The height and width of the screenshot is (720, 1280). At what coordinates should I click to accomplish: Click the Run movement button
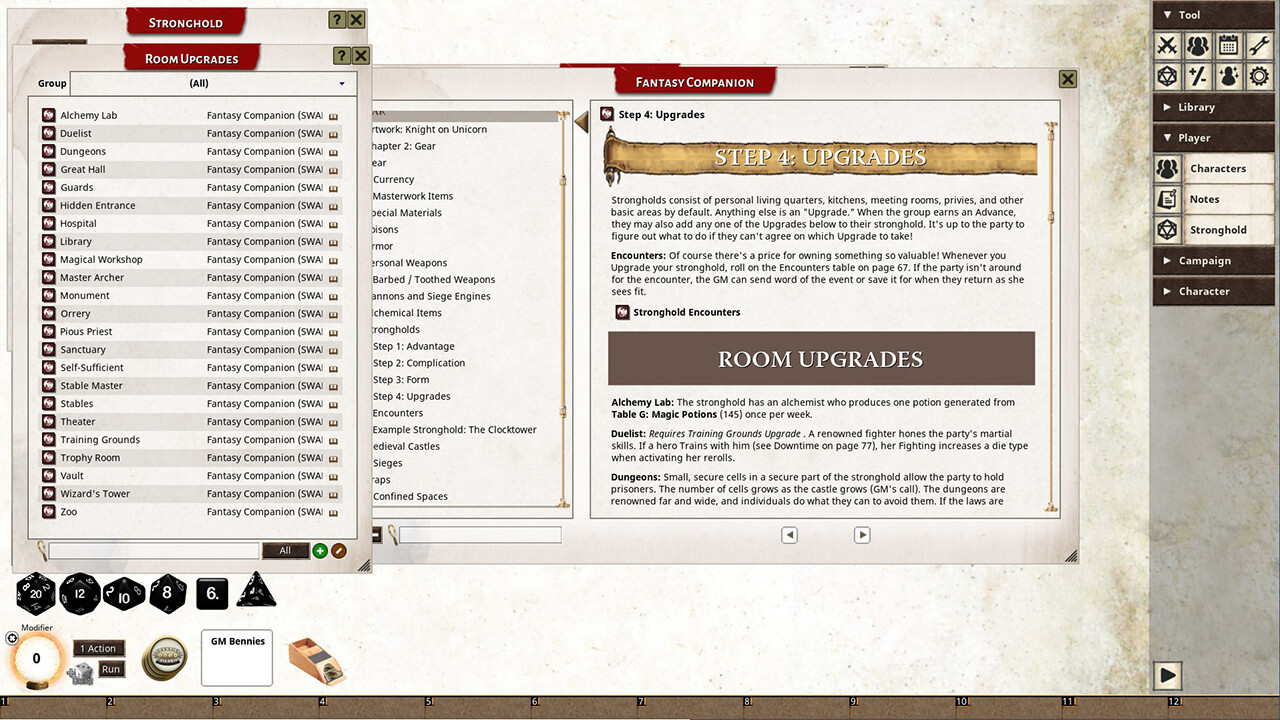(x=111, y=669)
